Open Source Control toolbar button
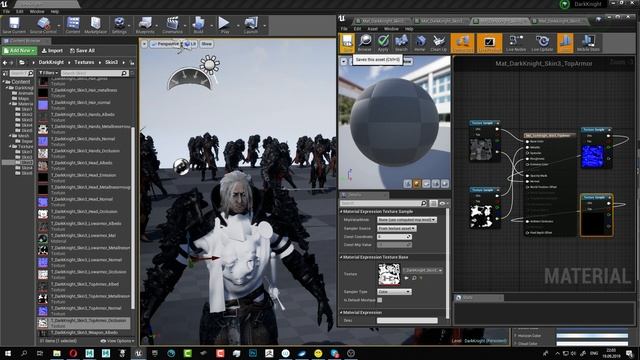Screen dimensions: 640x360 tap(43, 25)
